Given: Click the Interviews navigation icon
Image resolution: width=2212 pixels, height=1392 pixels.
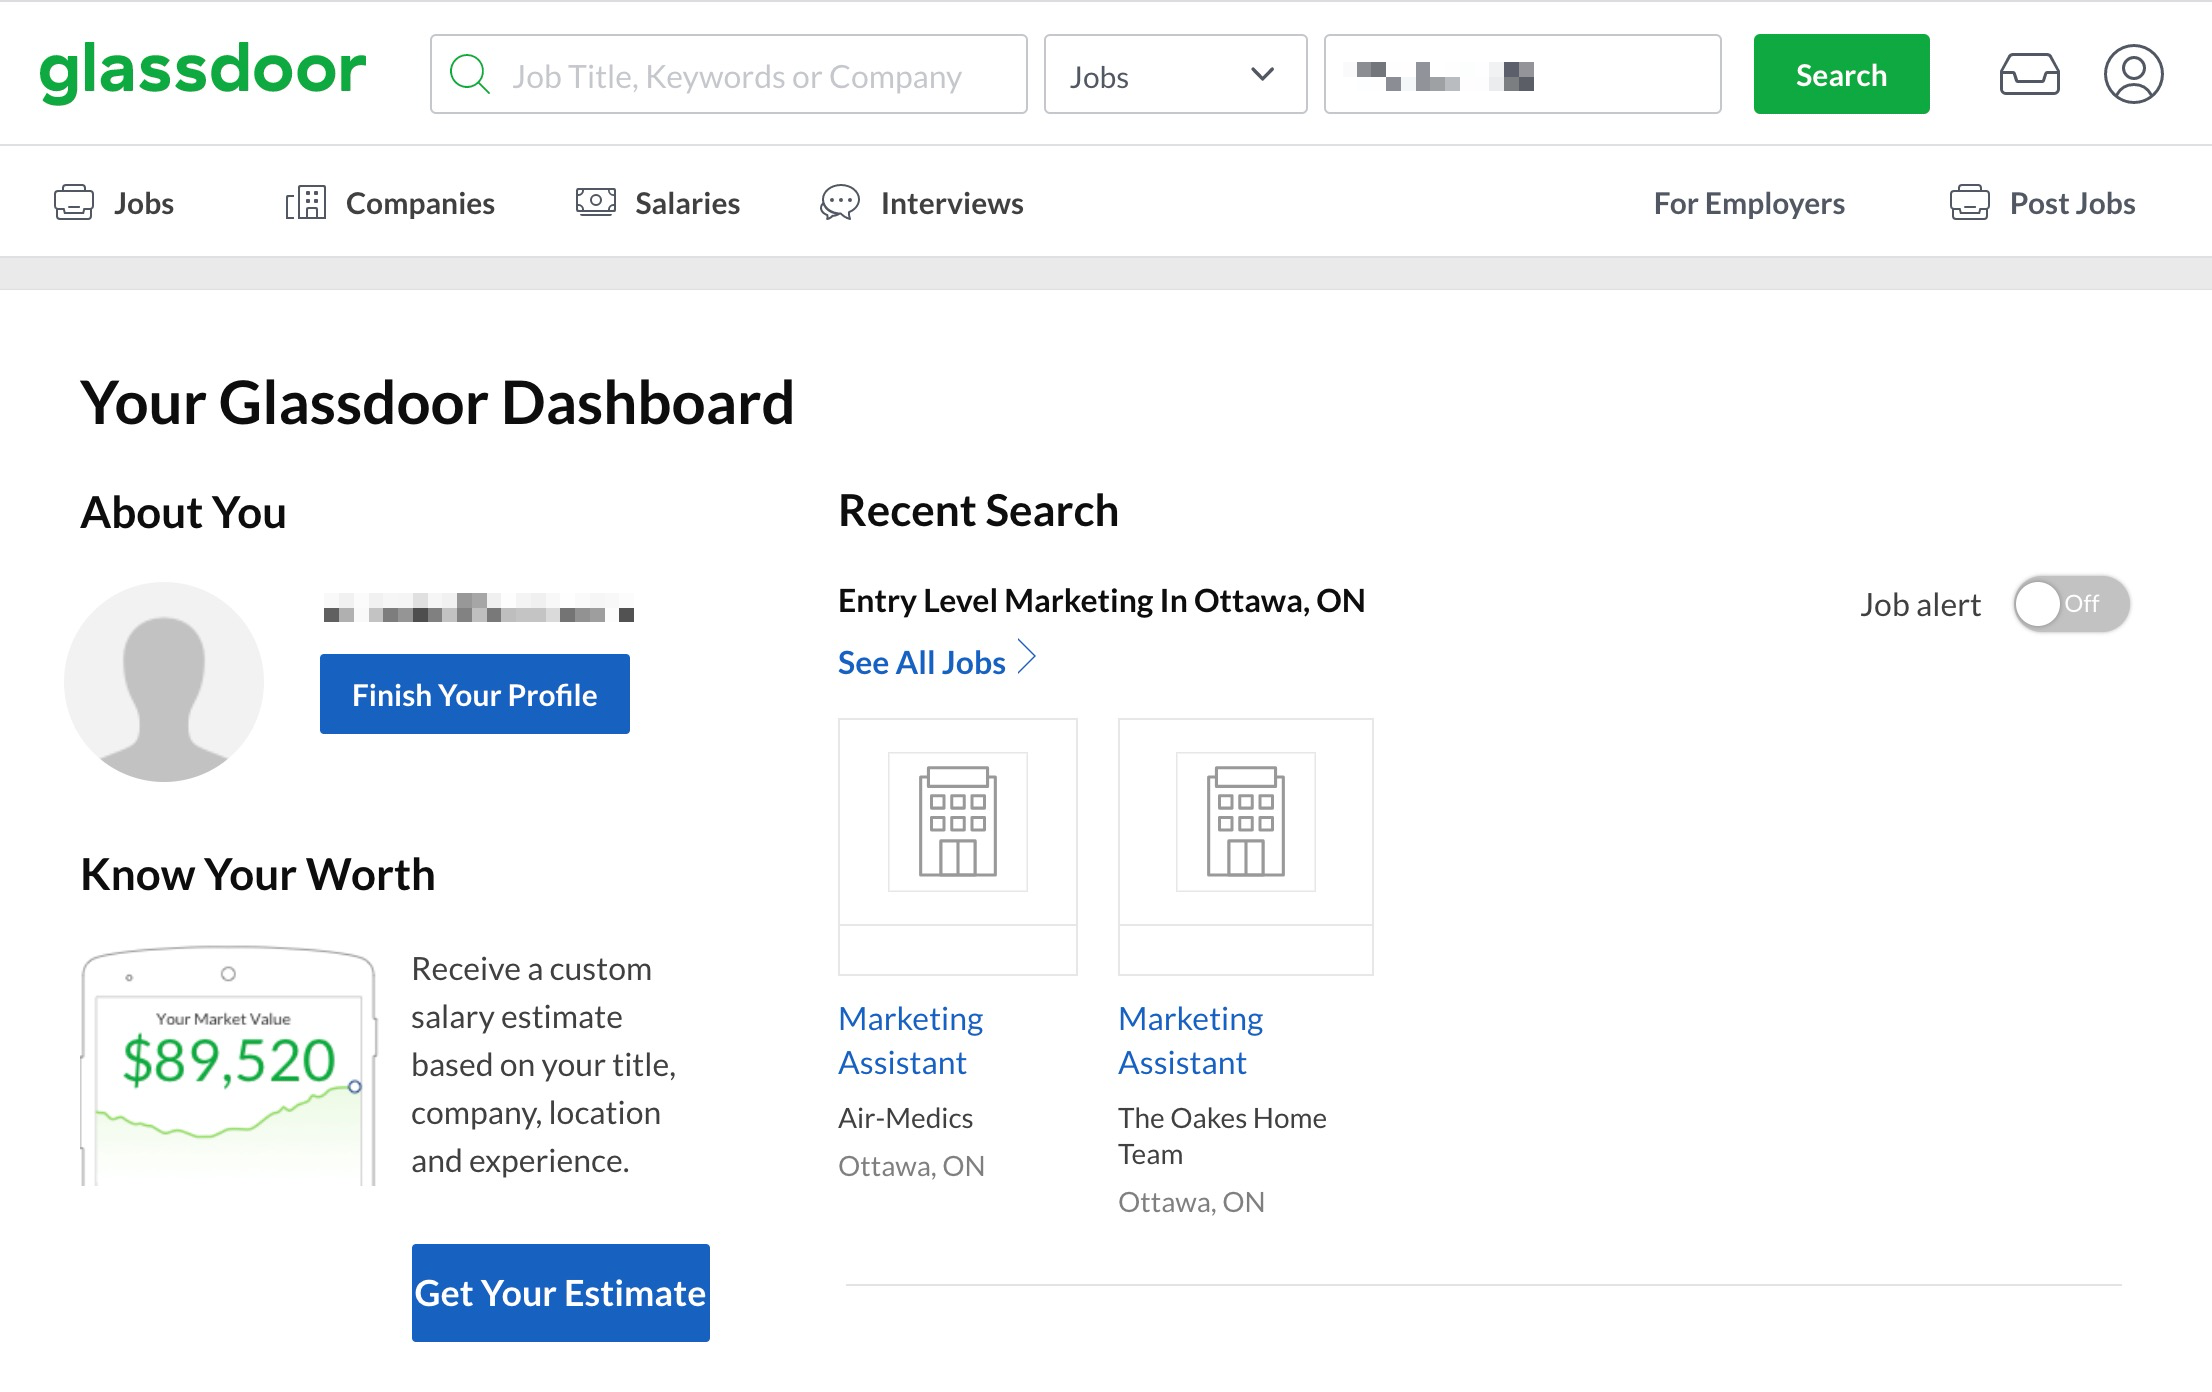Looking at the screenshot, I should pyautogui.click(x=840, y=202).
